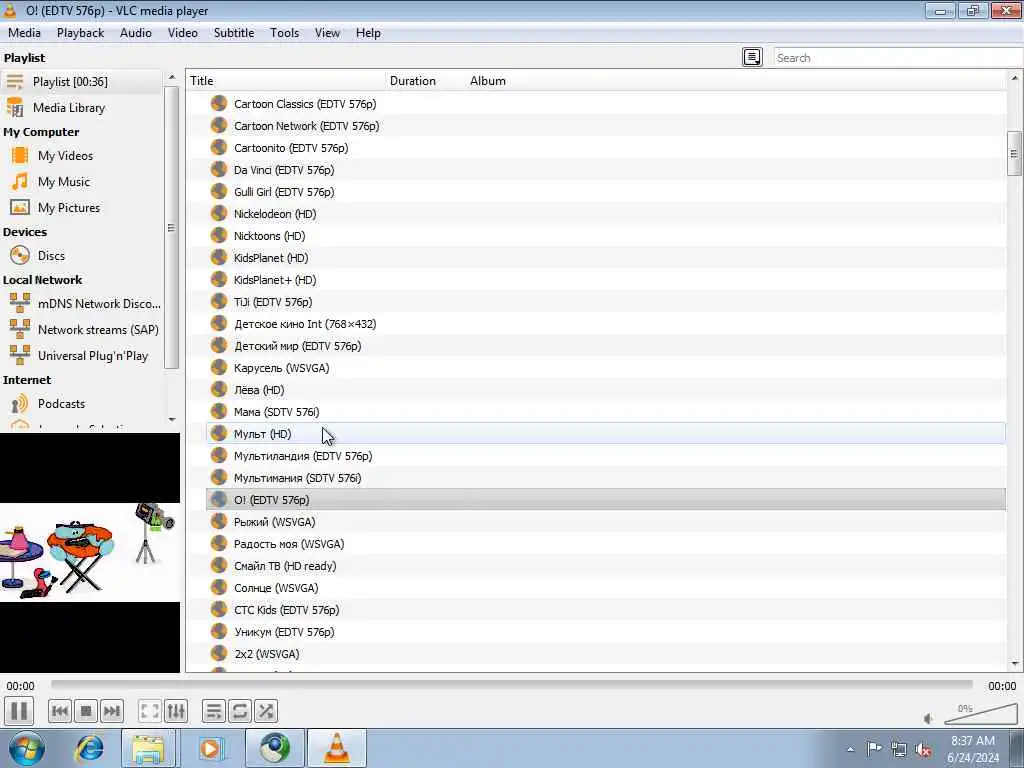The width and height of the screenshot is (1024, 768).
Task: Select Смайл ТВ (HD ready) entry
Action: pos(605,566)
